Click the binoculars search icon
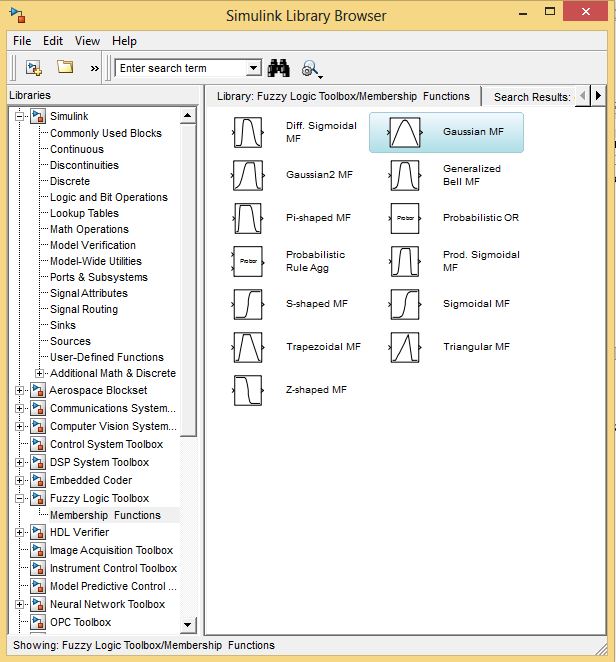616x662 pixels. pyautogui.click(x=279, y=68)
